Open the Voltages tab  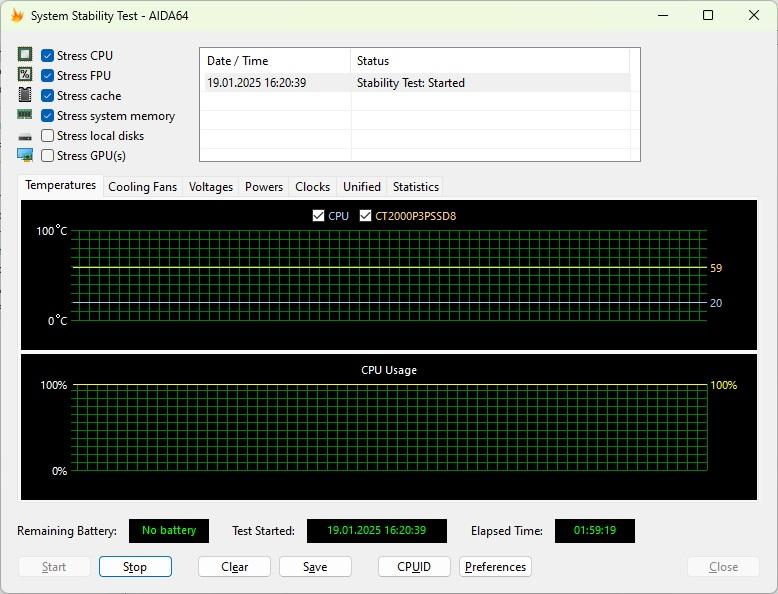210,187
